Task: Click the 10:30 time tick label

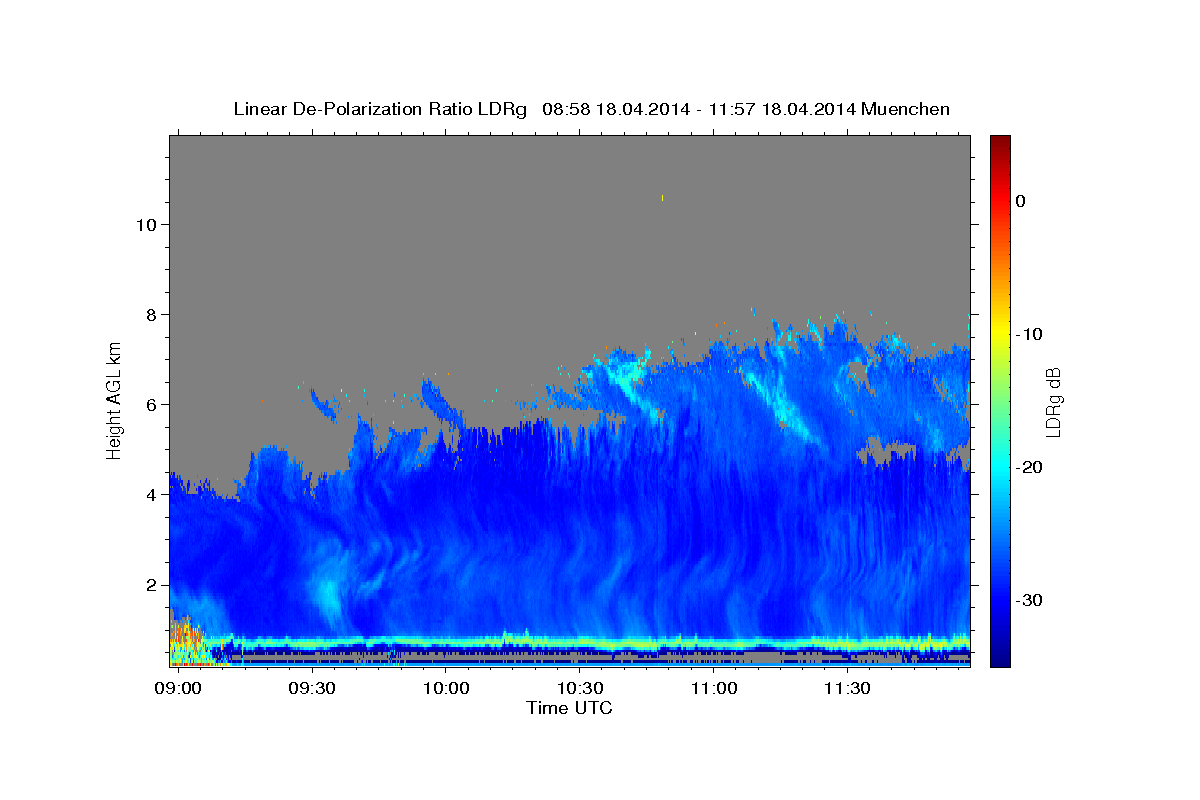Action: tap(580, 689)
